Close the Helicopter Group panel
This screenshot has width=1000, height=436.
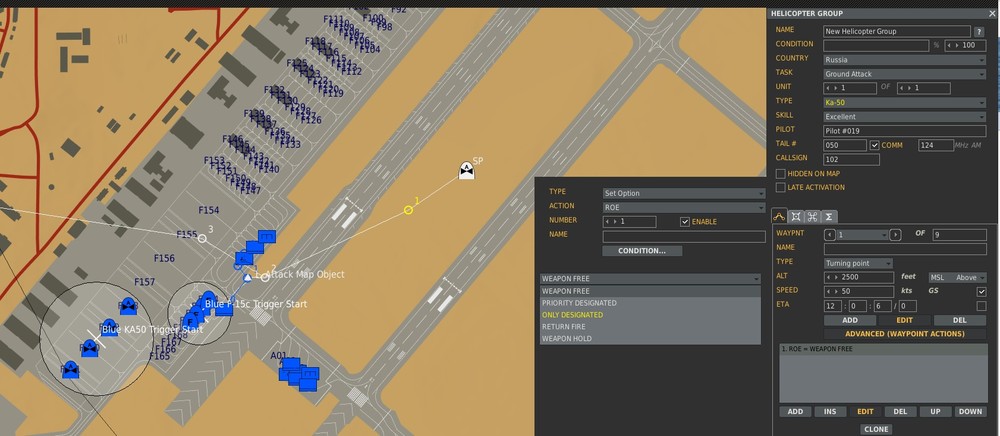(x=991, y=13)
